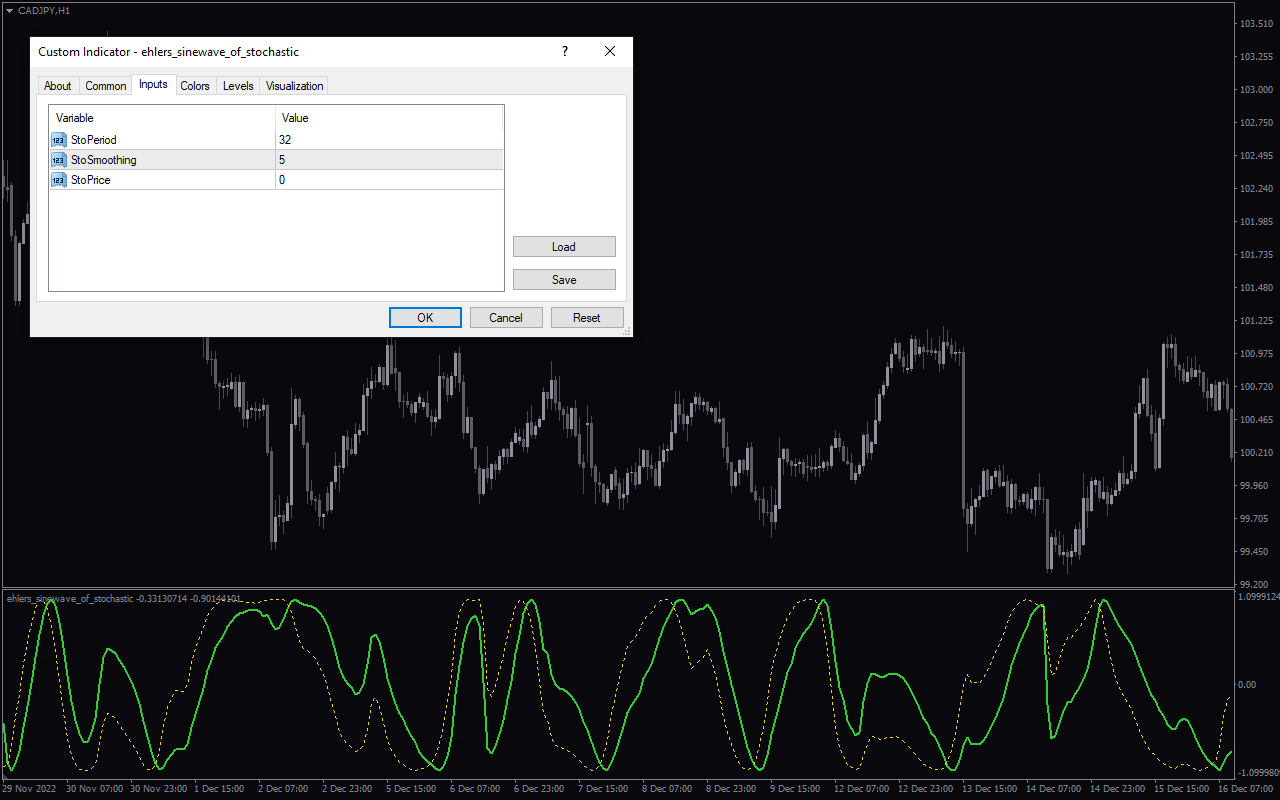This screenshot has width=1280, height=800.
Task: Switch to the About tab
Action: [x=58, y=86]
